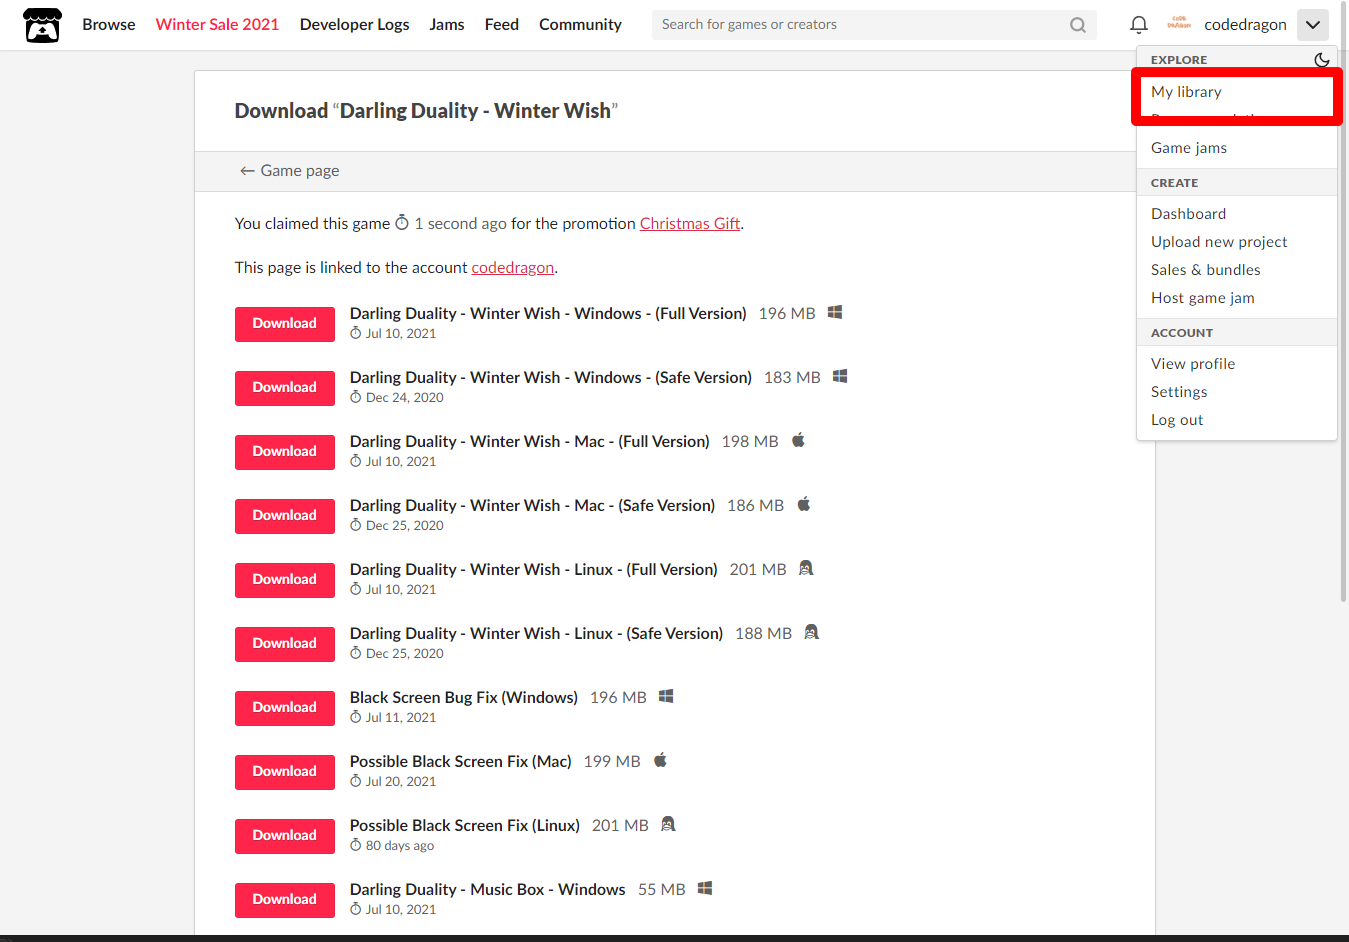Open the notifications bell
The height and width of the screenshot is (942, 1349).
(x=1139, y=25)
